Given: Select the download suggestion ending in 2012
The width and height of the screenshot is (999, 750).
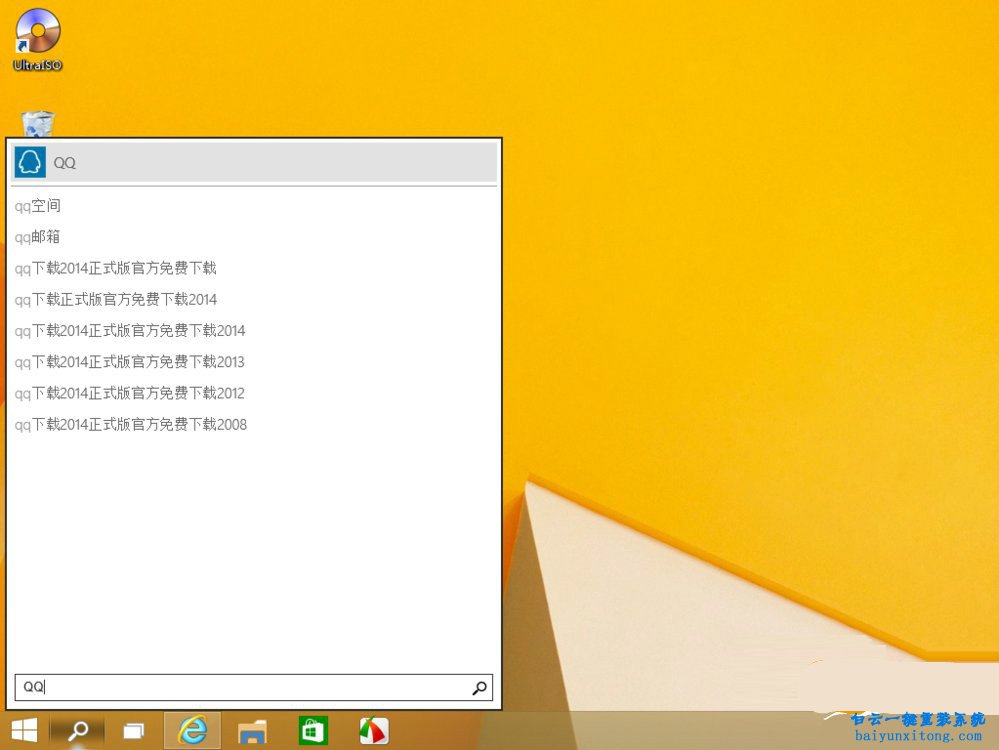Looking at the screenshot, I should point(130,393).
